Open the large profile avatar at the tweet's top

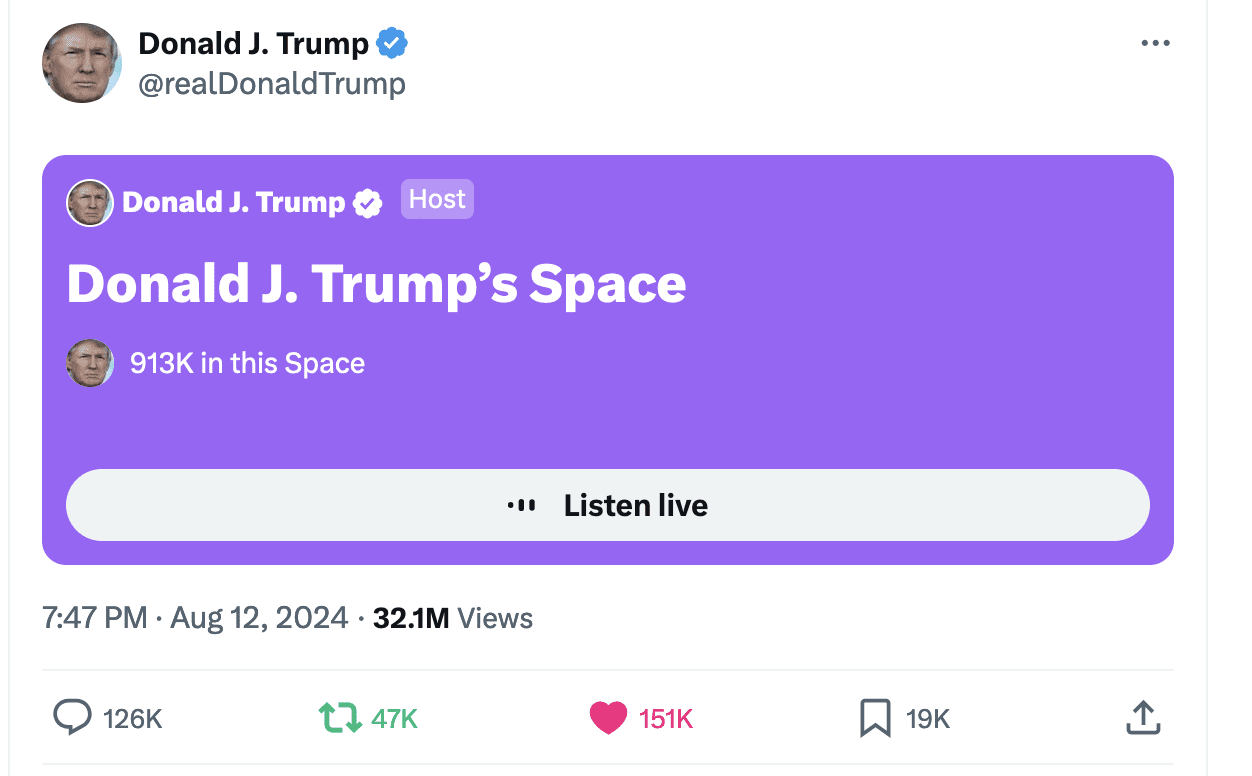point(82,62)
